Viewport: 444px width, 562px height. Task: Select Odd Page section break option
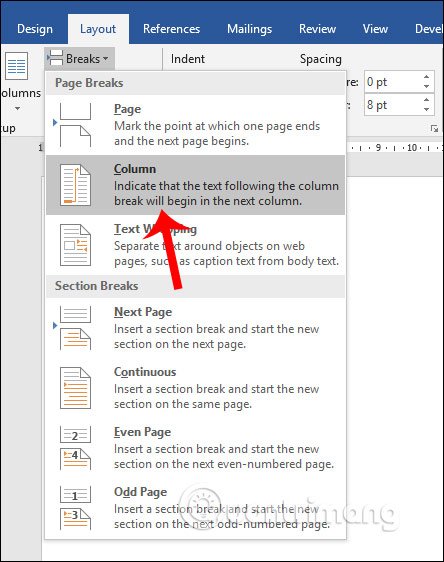(195, 508)
